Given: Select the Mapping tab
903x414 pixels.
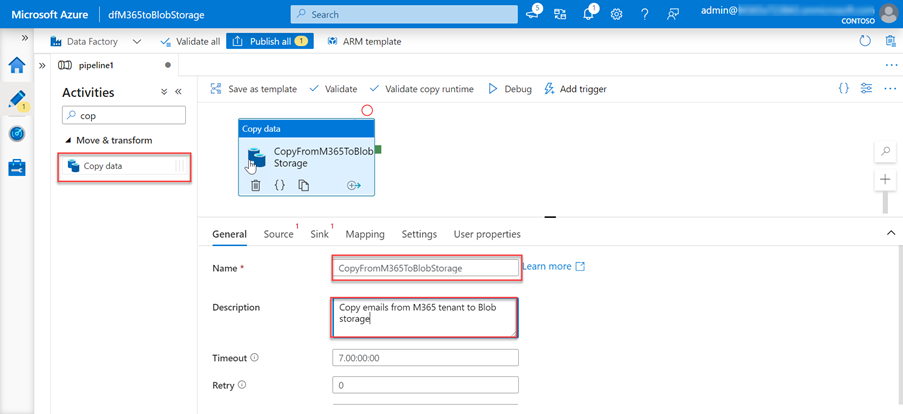Looking at the screenshot, I should click(365, 234).
